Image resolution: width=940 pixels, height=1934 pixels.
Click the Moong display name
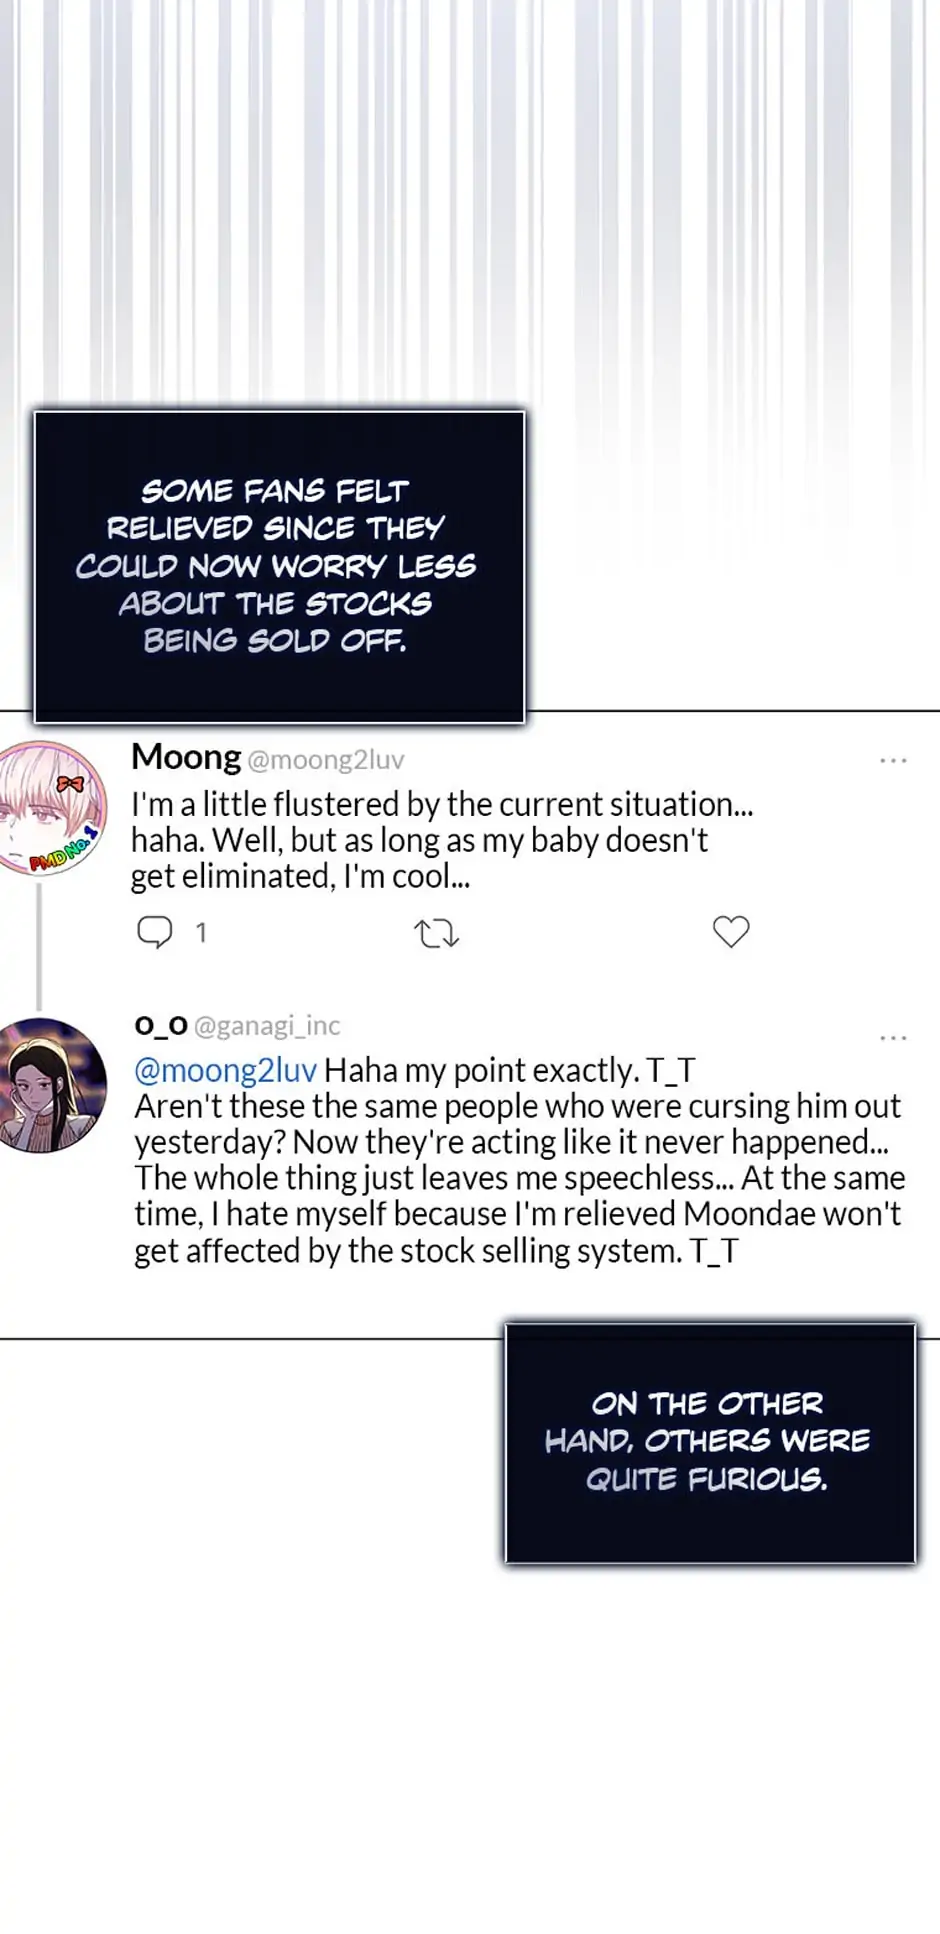[x=186, y=758]
